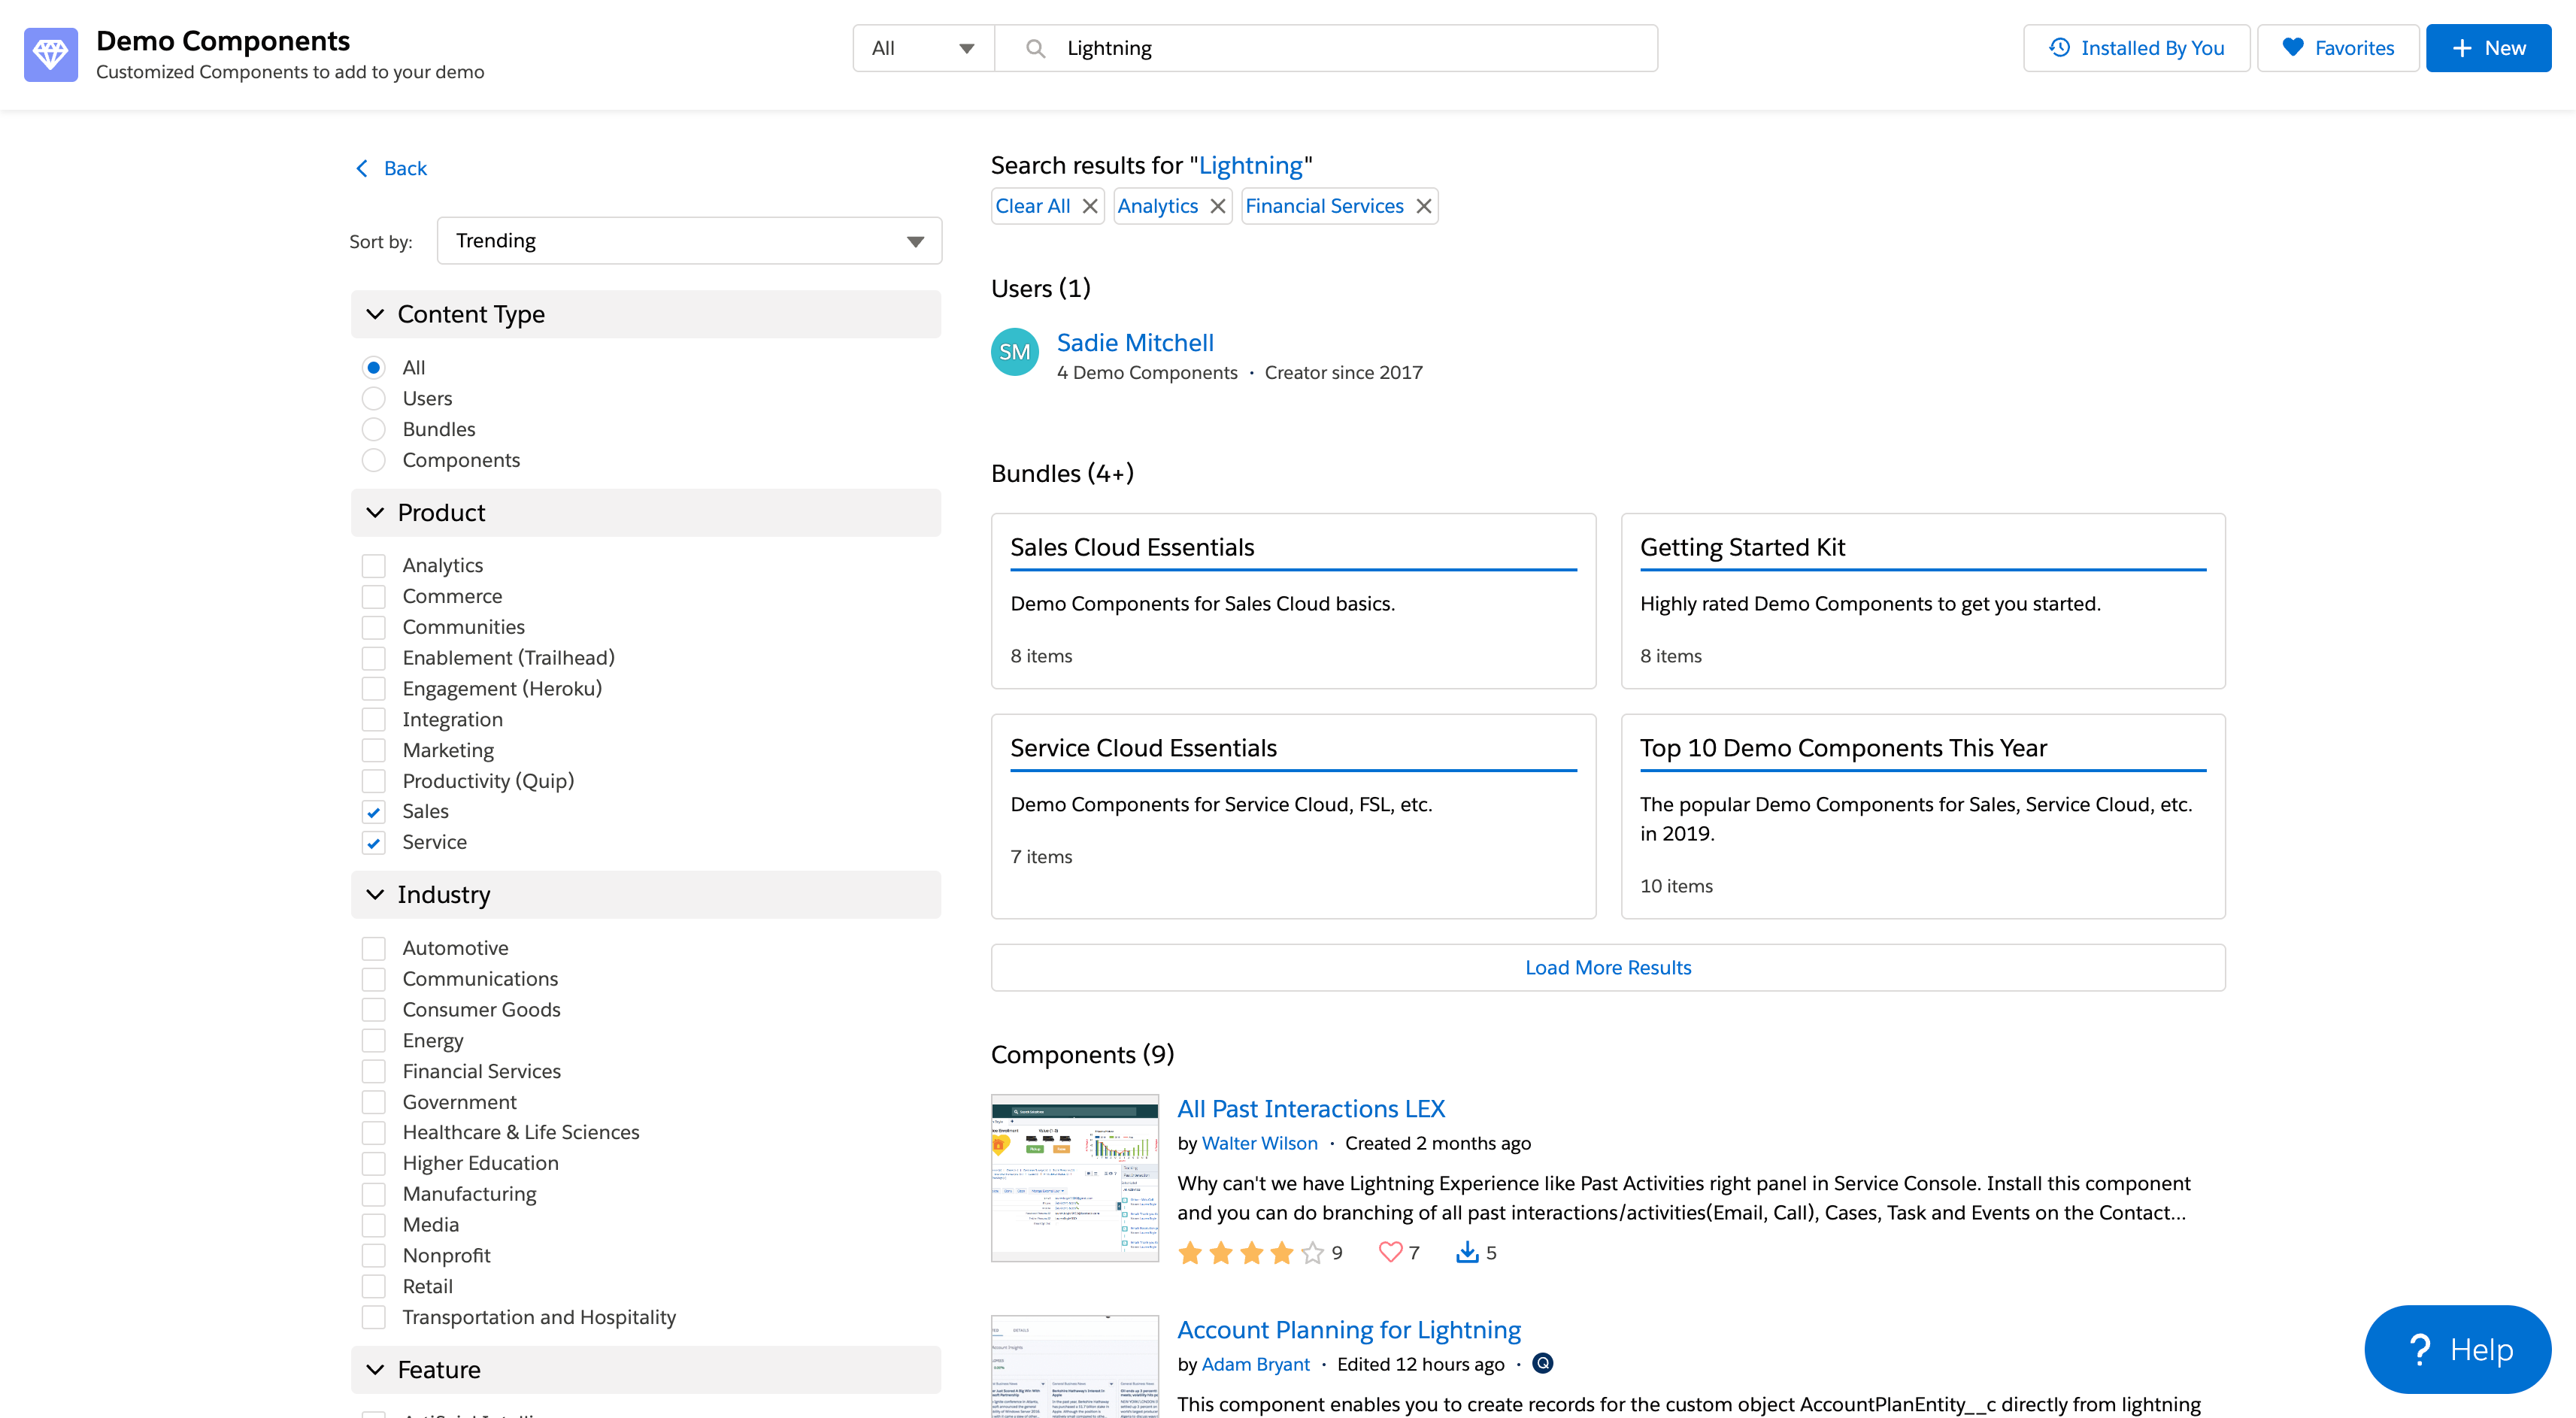Open All Past Interactions LEX component link
Screen dimensions: 2576x1418
tap(1311, 1109)
